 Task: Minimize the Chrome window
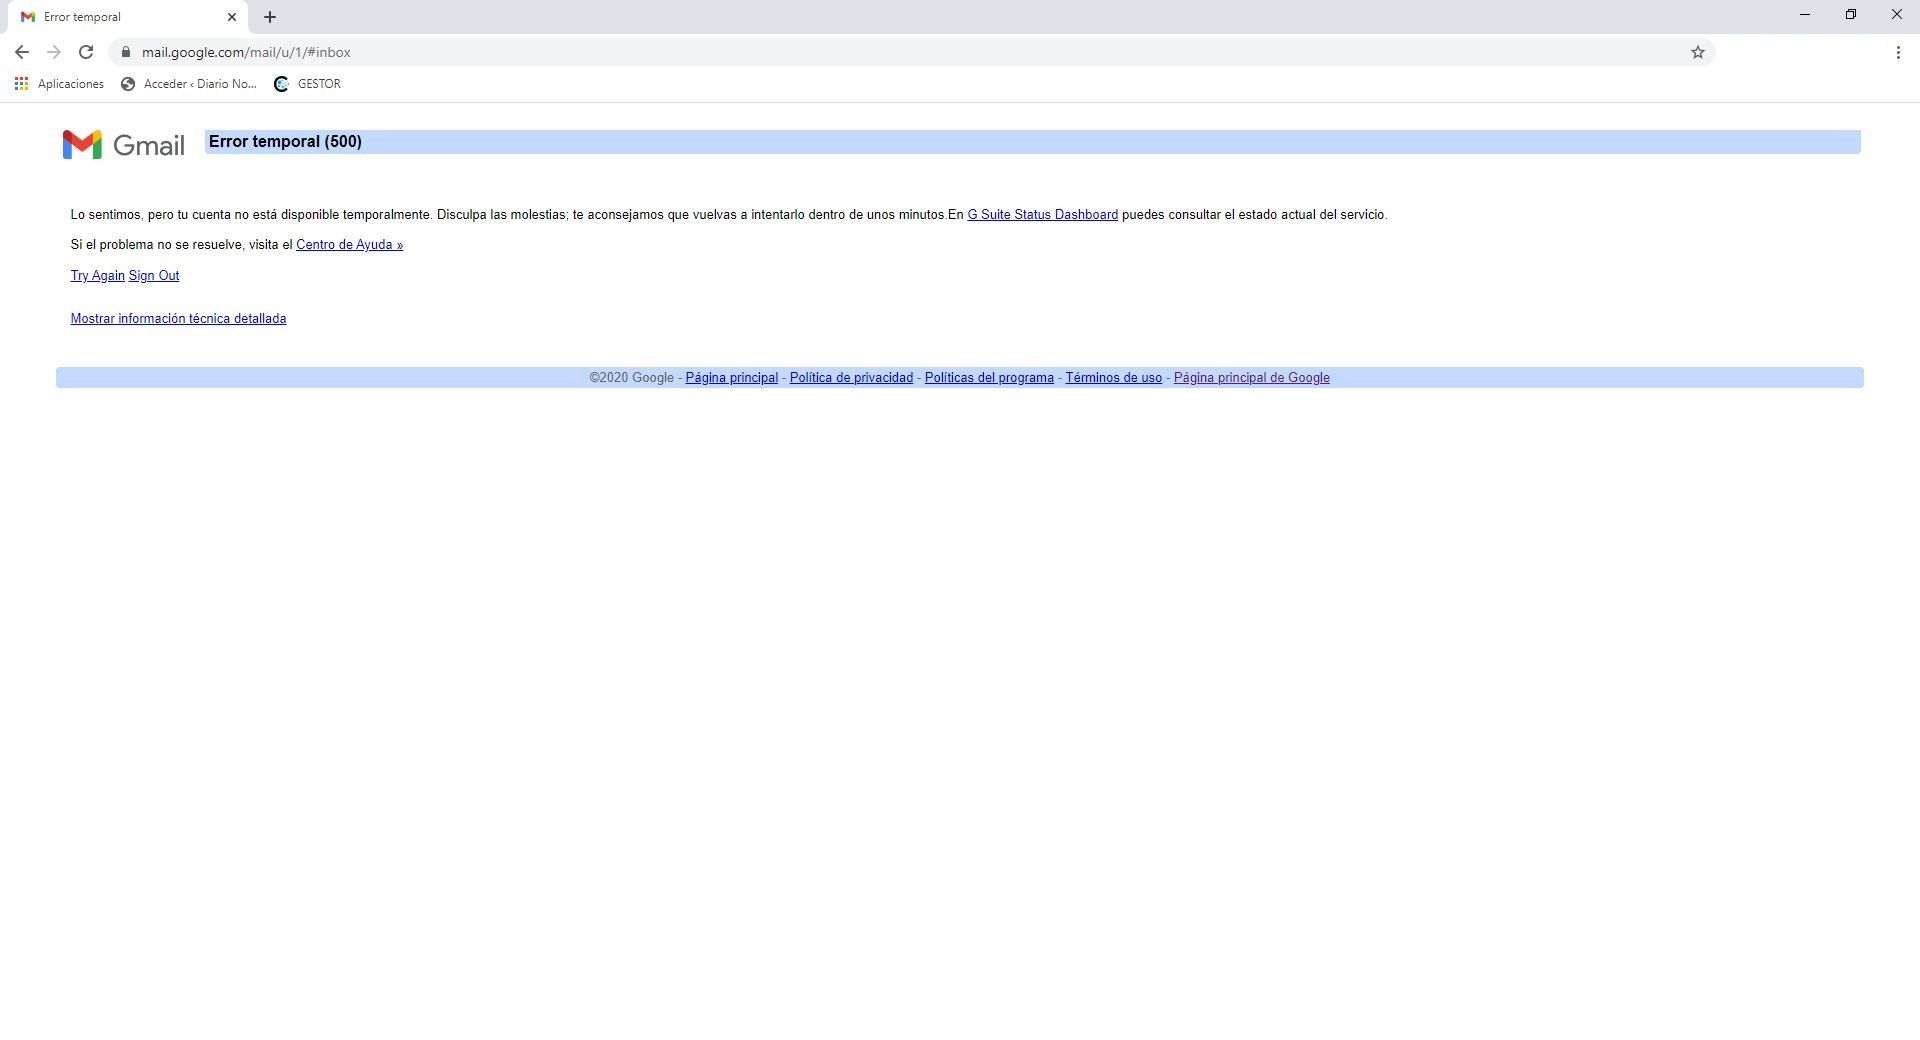click(1805, 15)
